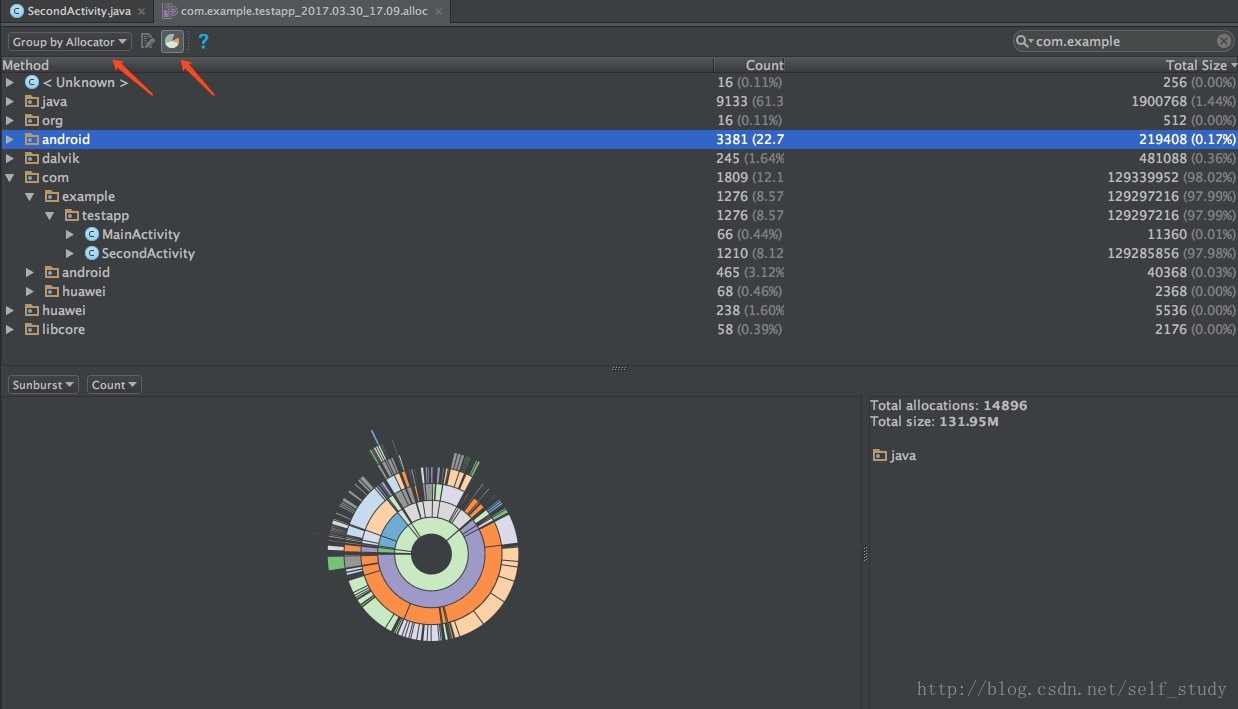This screenshot has width=1238, height=709.
Task: Click the search magnifier icon in filter
Action: (1024, 41)
